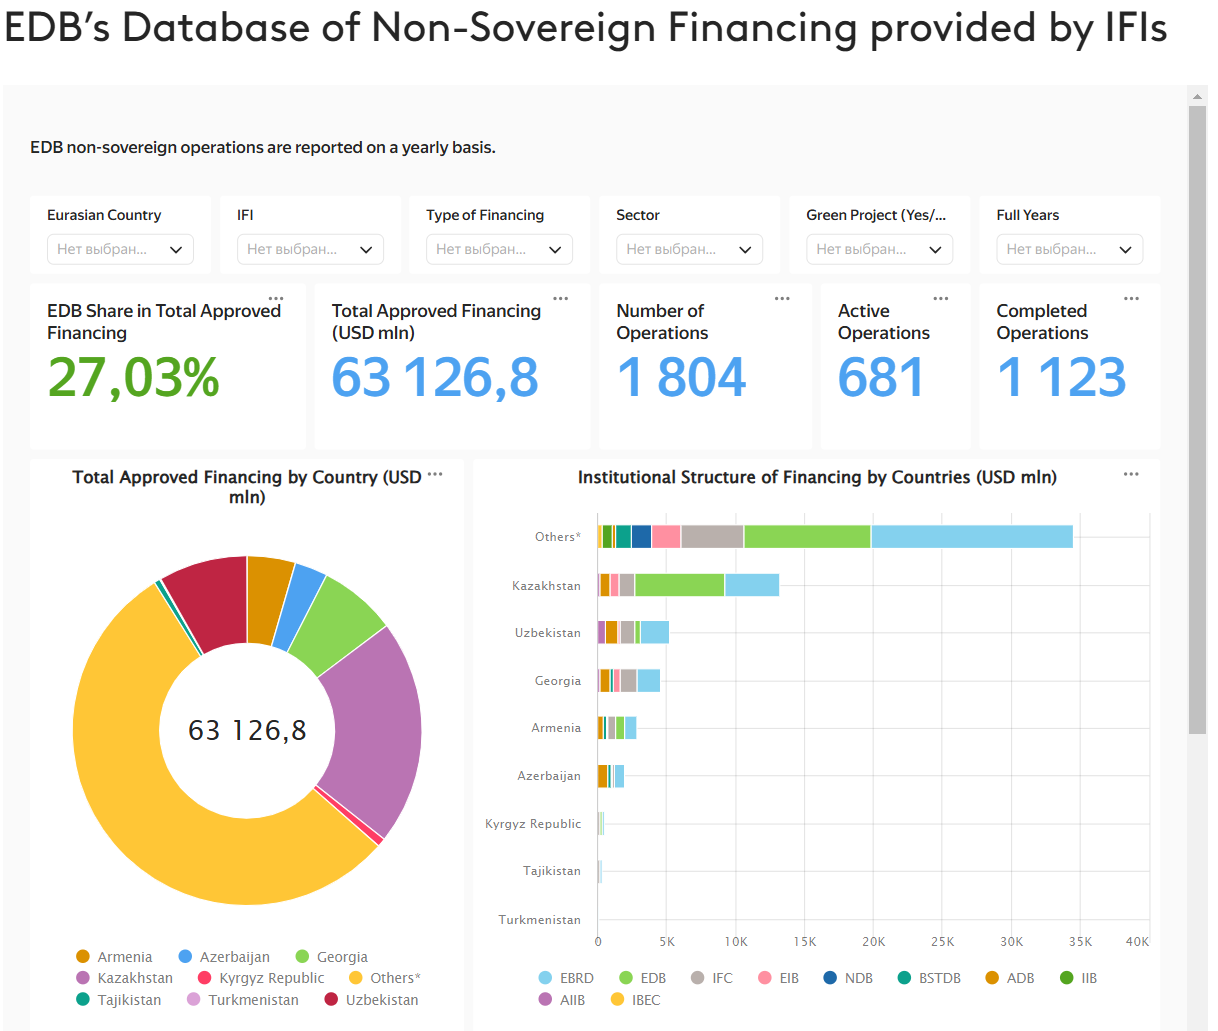Open three-dot menu on Completed Operations card
1218x1031 pixels.
tap(1131, 299)
